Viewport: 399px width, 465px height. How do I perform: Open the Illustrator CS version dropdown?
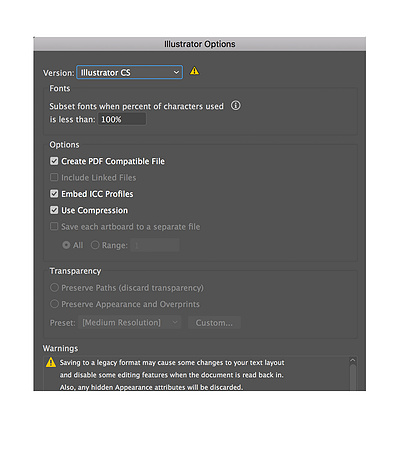129,72
